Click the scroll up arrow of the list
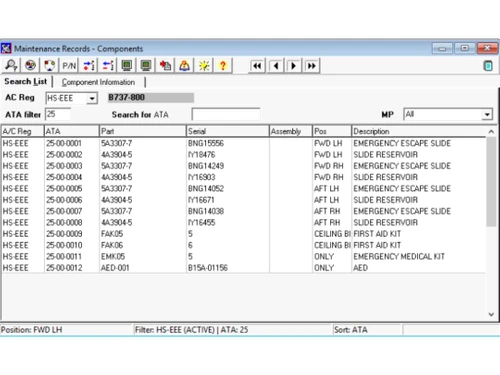This screenshot has width=500, height=375. tap(491, 132)
